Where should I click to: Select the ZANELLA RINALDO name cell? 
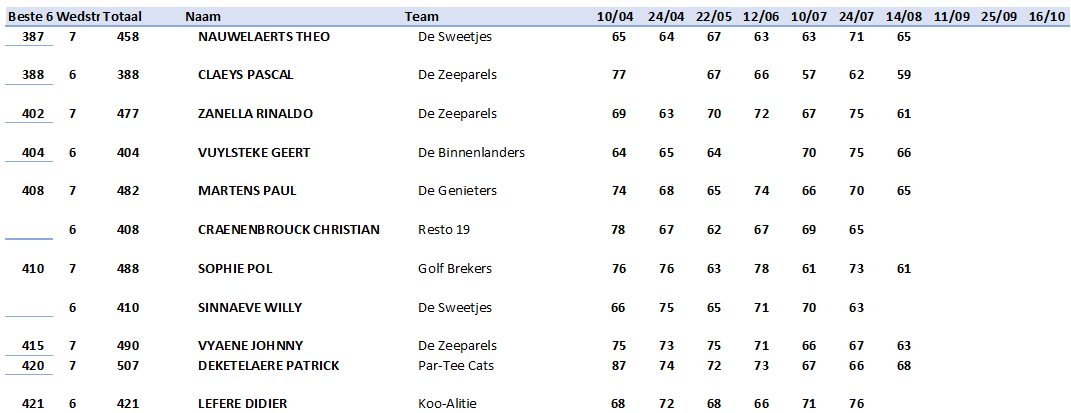tap(255, 114)
